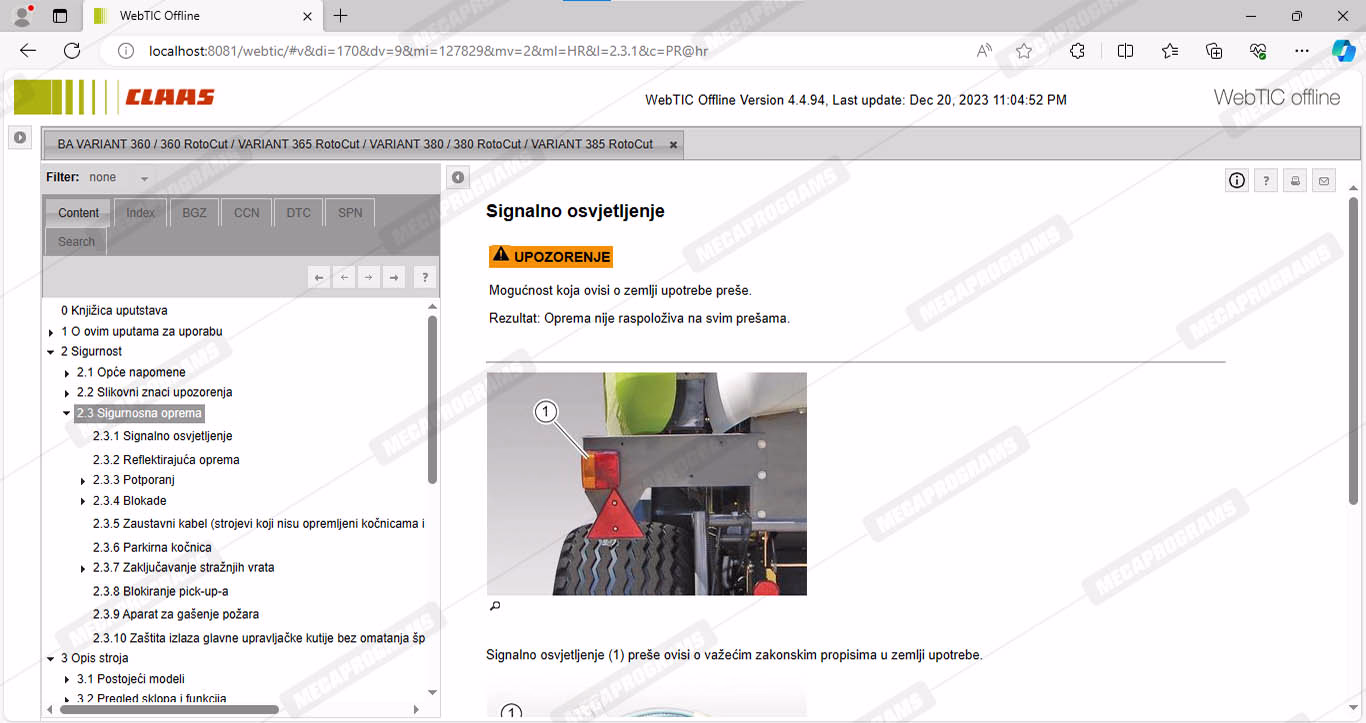This screenshot has height=723, width=1366.
Task: Click the signal light photo thumbnail
Action: [x=646, y=484]
